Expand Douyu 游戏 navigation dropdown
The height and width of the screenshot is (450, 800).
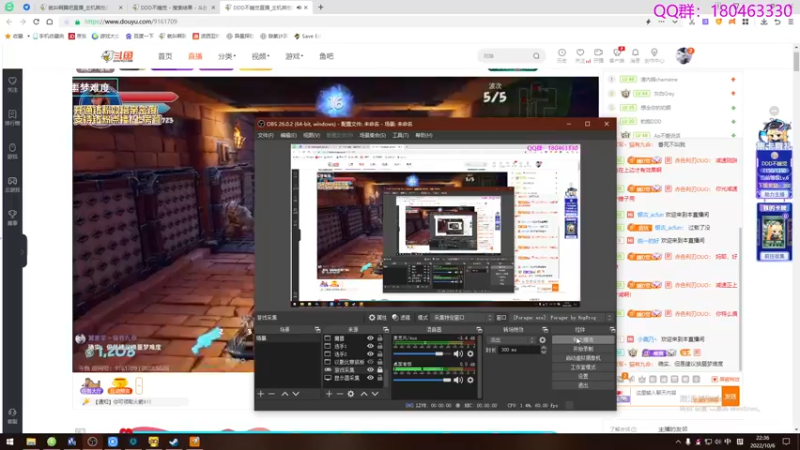point(294,56)
